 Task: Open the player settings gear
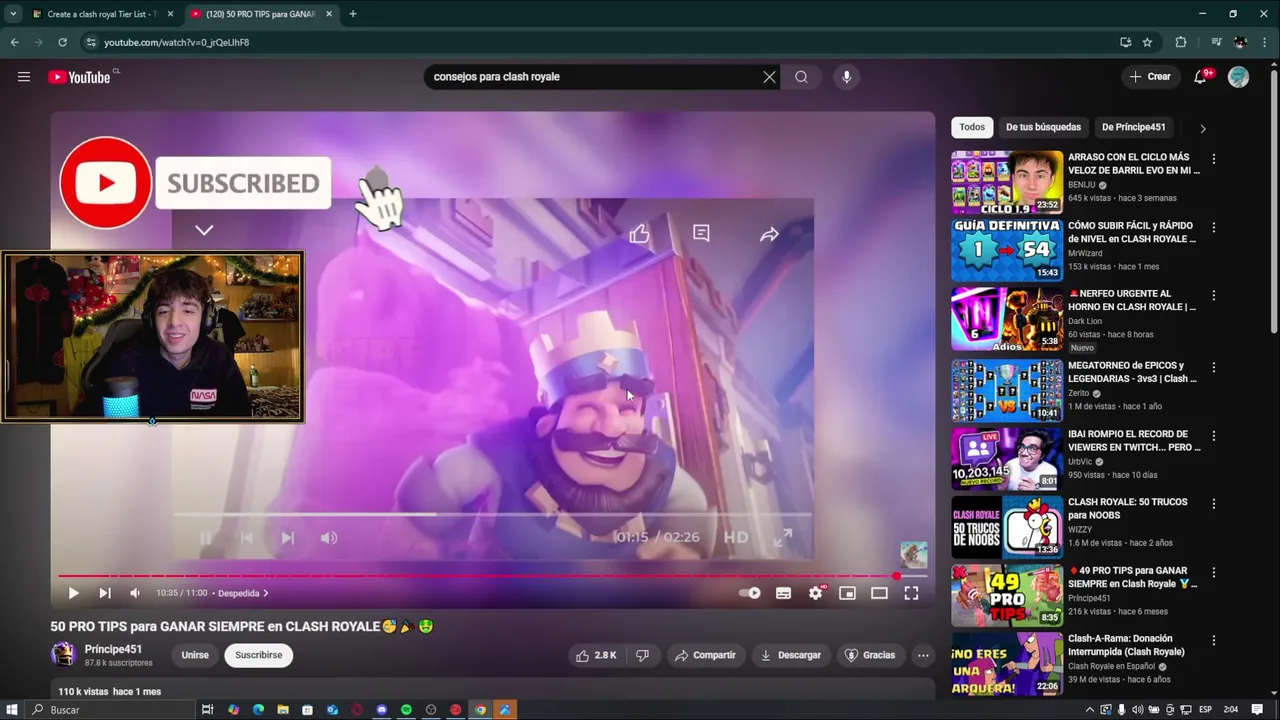815,593
